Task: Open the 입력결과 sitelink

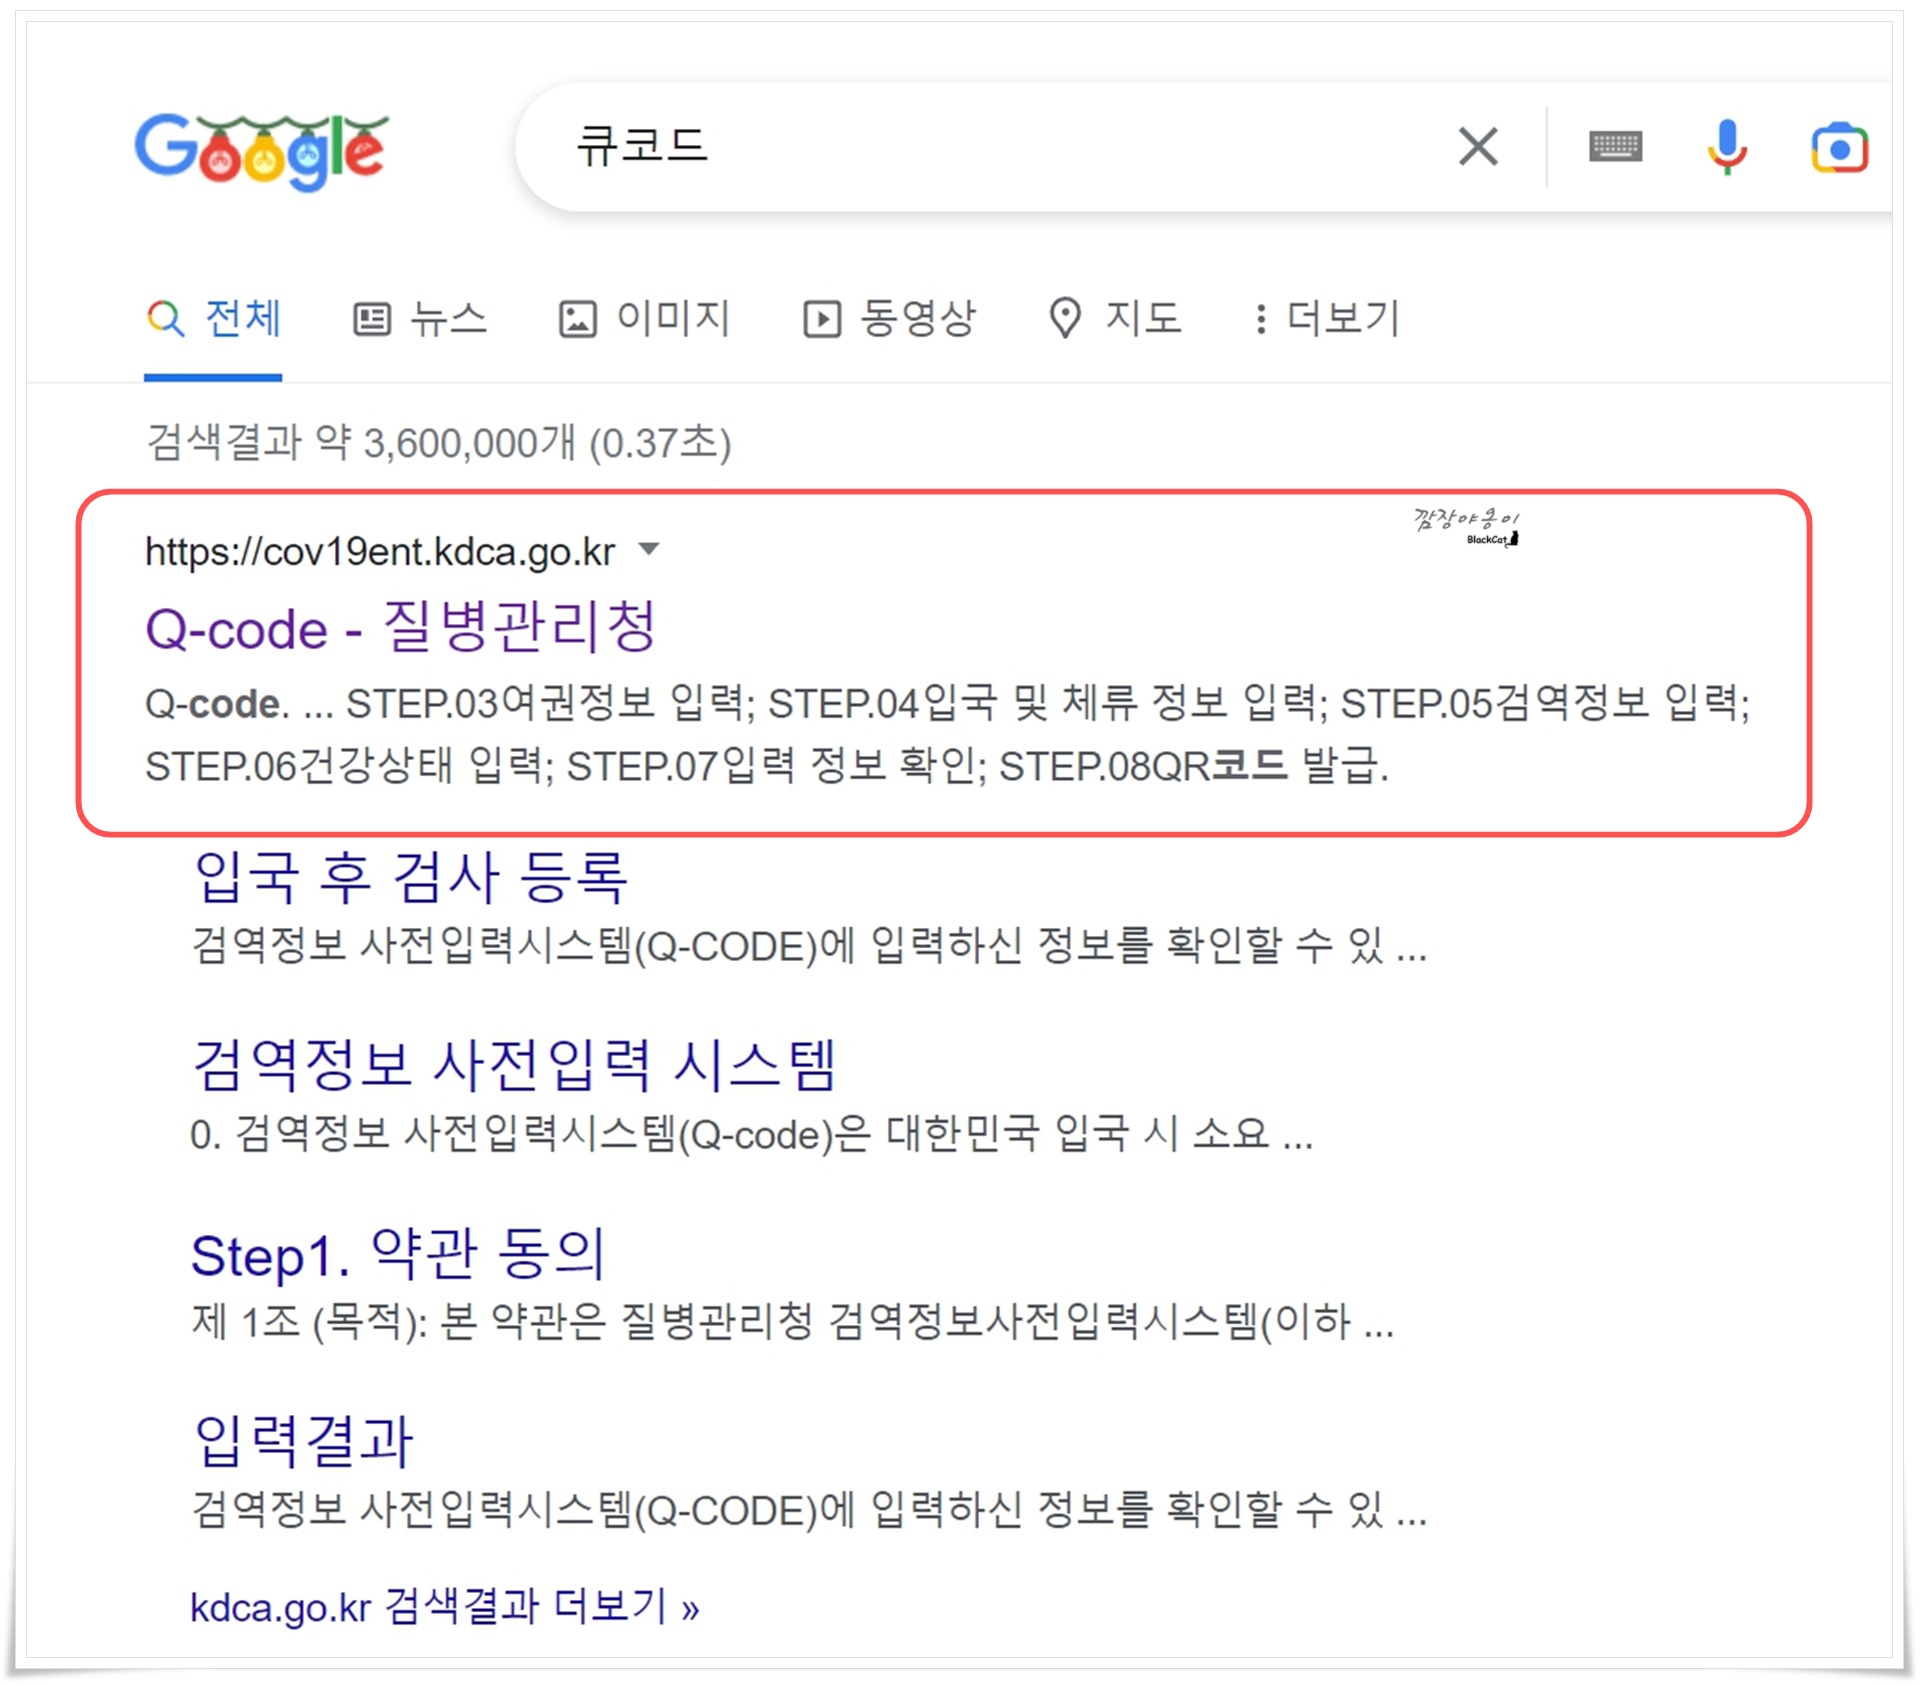Action: 303,1441
